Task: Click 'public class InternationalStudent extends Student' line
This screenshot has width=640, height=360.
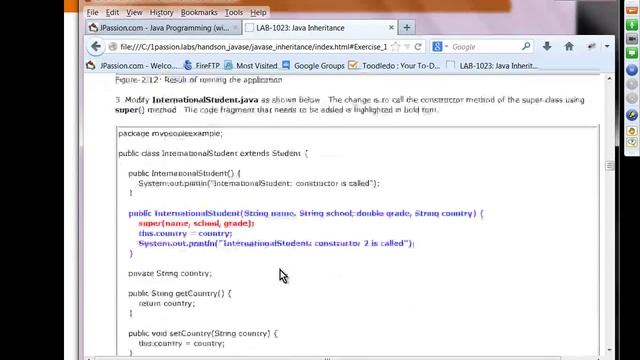Action: coord(213,153)
